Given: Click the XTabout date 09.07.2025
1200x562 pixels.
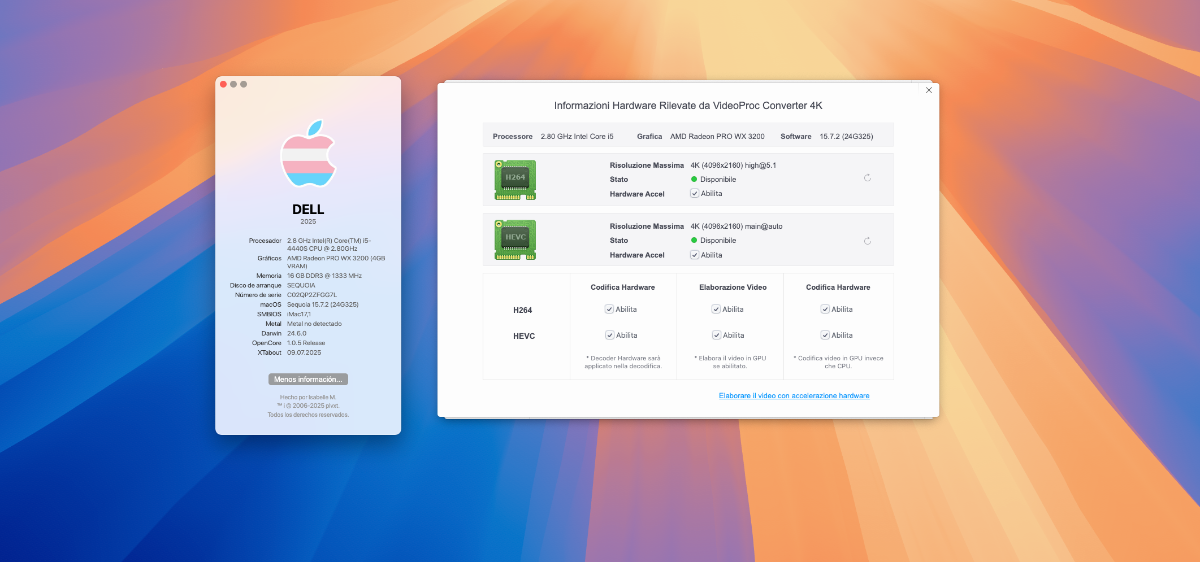Looking at the screenshot, I should coord(302,352).
